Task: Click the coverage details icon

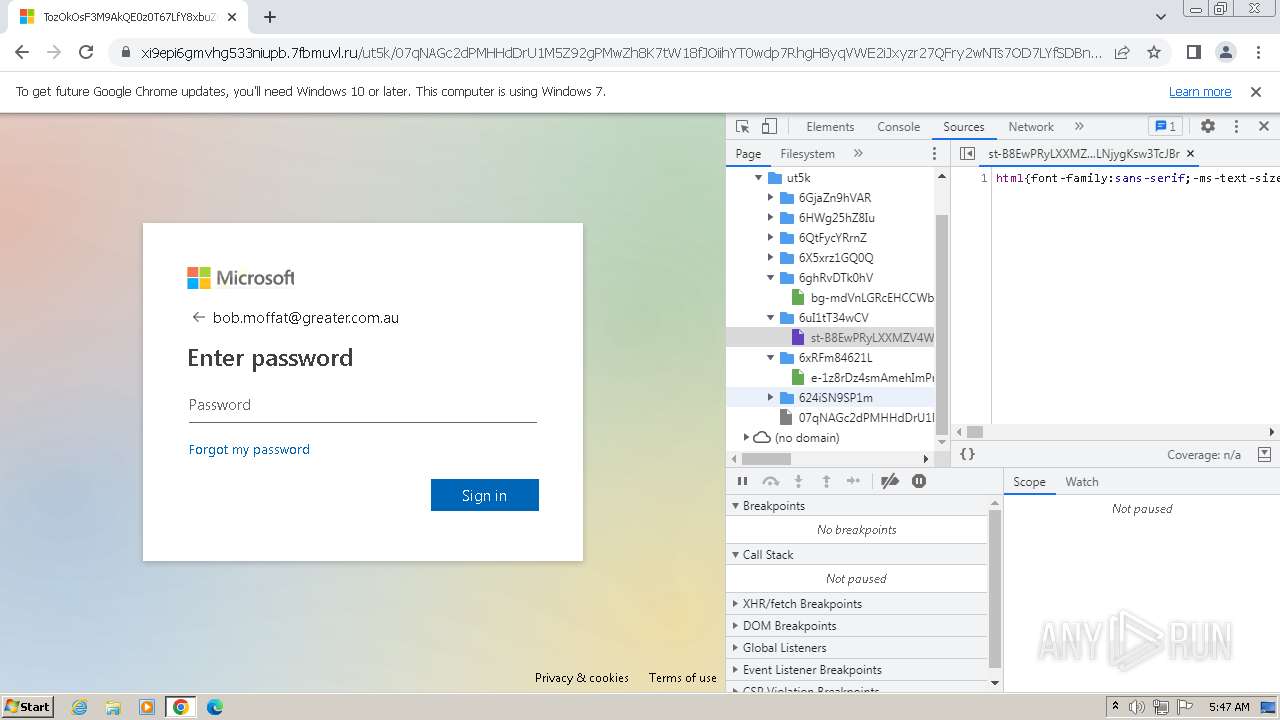Action: tap(1264, 454)
